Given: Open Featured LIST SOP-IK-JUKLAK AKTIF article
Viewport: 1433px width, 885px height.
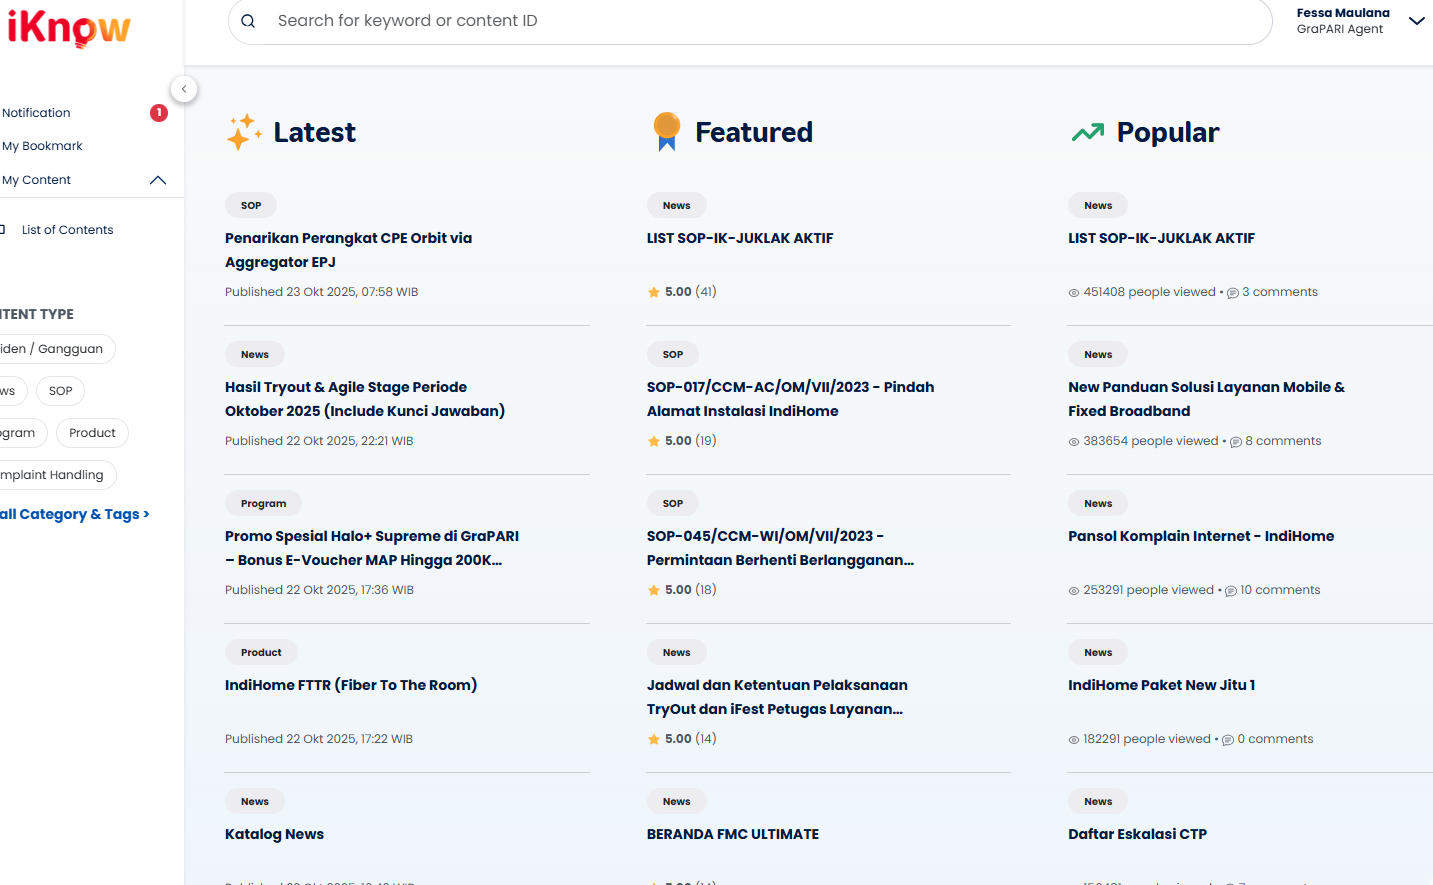Looking at the screenshot, I should [740, 238].
